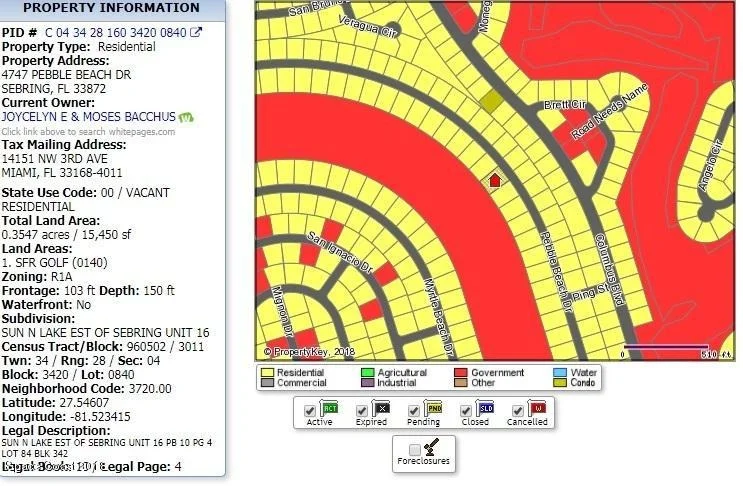743x486 pixels.
Task: Click the green Active listing flag icon
Action: 329,408
